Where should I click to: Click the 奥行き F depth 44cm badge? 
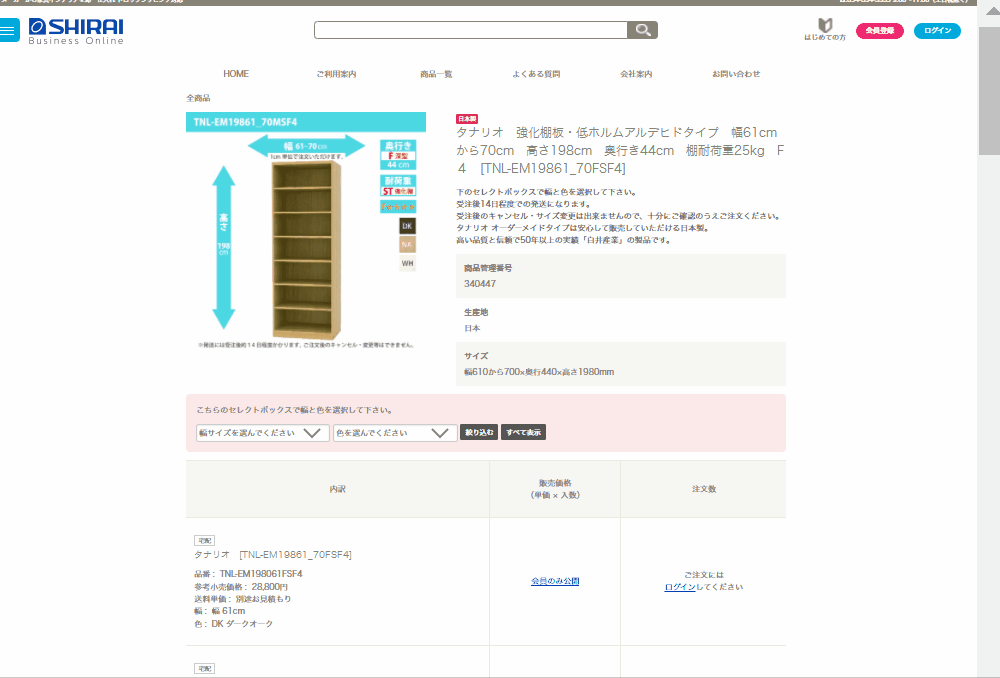click(398, 155)
